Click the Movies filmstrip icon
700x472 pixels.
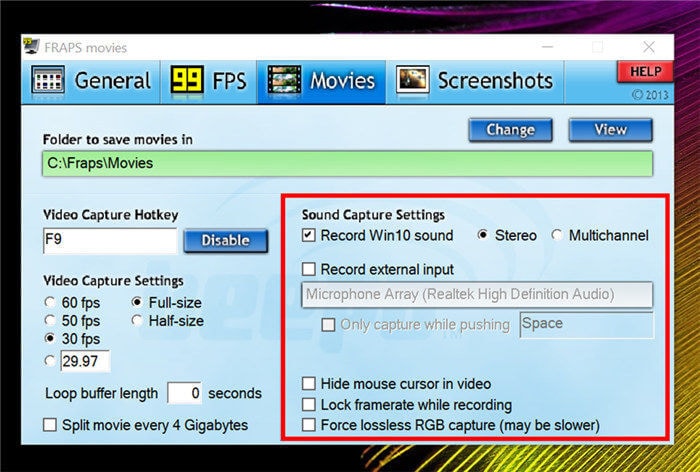tap(284, 80)
